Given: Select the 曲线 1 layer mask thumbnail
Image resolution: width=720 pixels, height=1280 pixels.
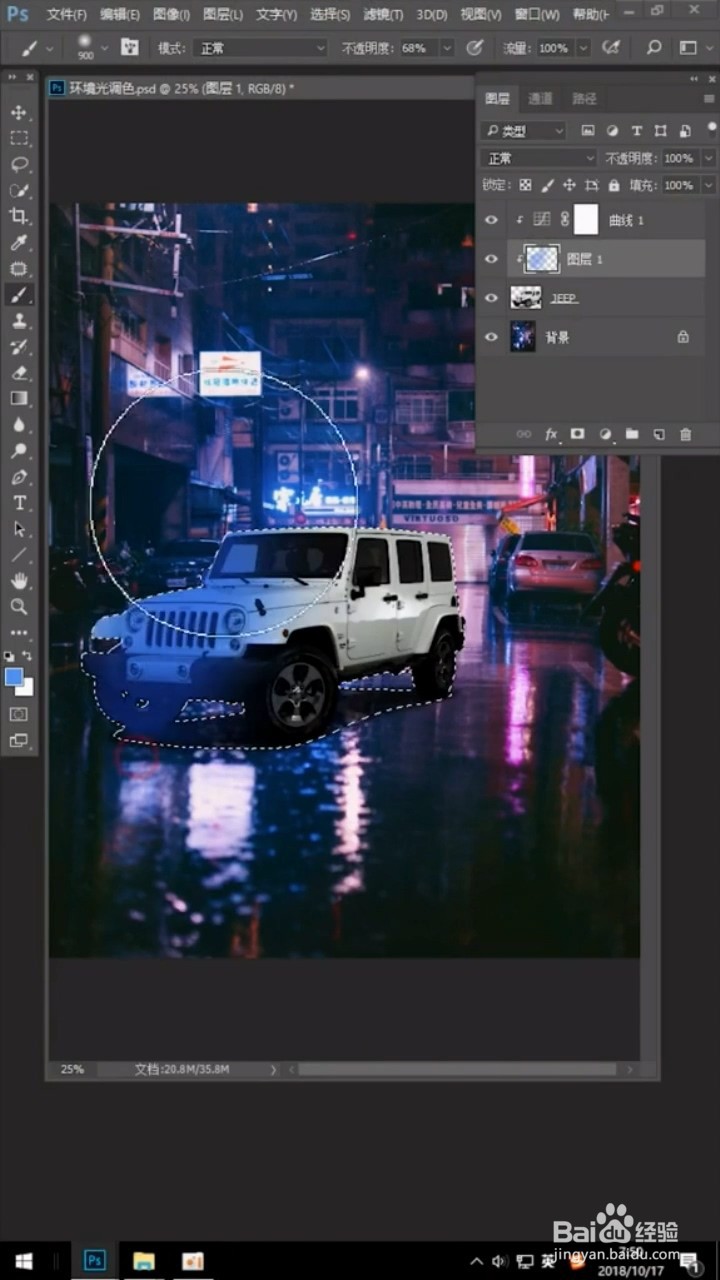Looking at the screenshot, I should [585, 220].
